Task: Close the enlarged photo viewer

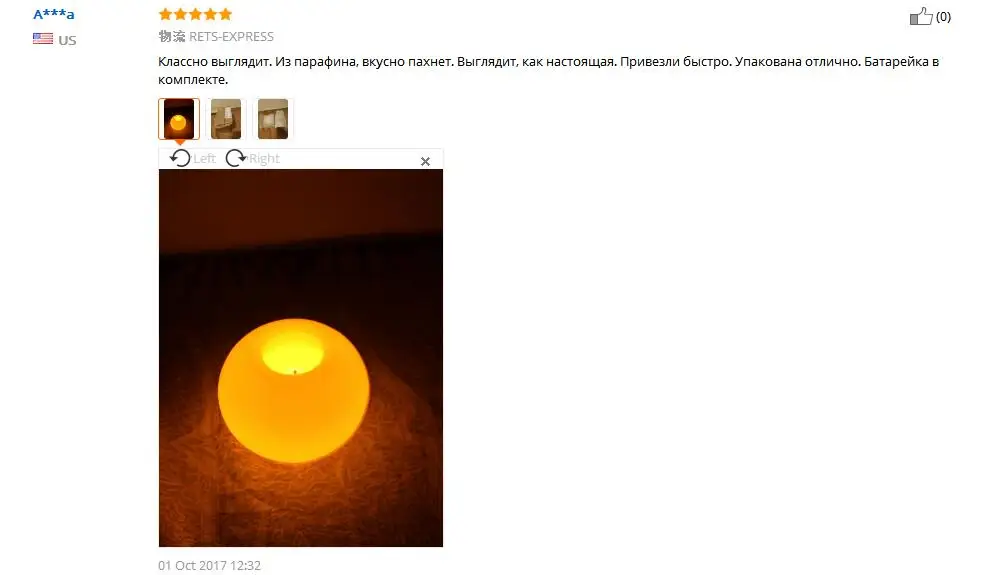Action: 425,161
